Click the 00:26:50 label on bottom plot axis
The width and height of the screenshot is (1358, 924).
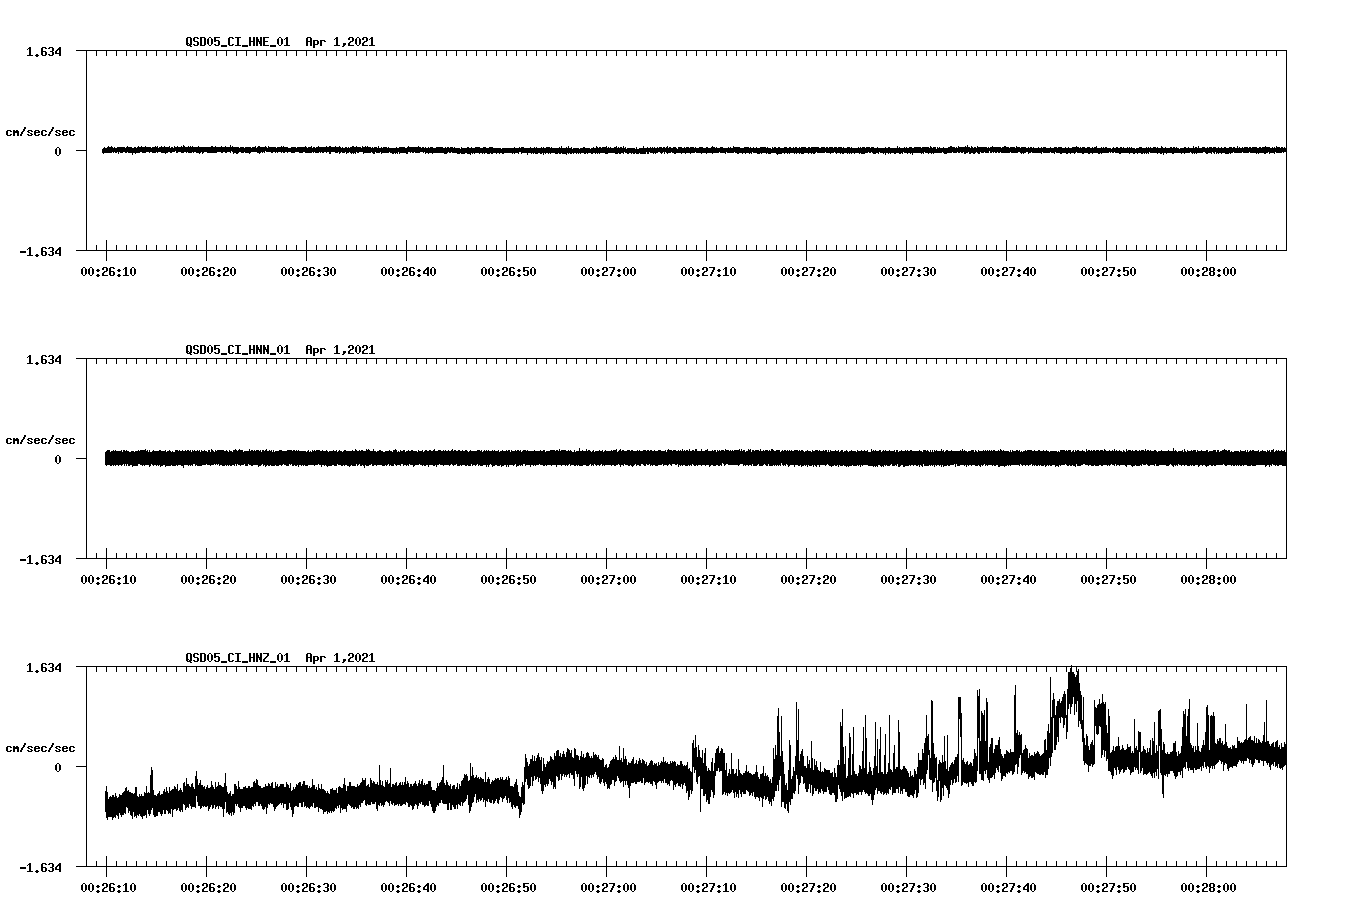(508, 886)
